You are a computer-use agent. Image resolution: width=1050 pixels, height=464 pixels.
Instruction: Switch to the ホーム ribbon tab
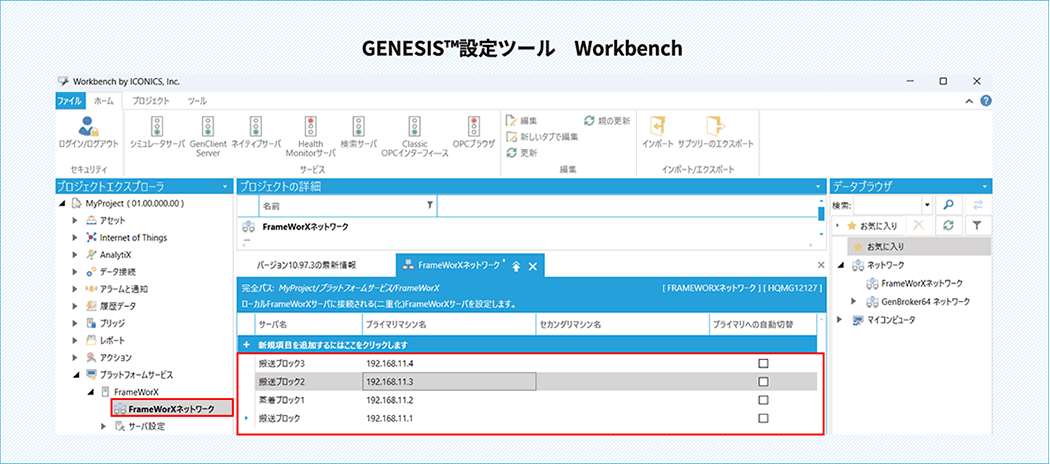(x=104, y=101)
